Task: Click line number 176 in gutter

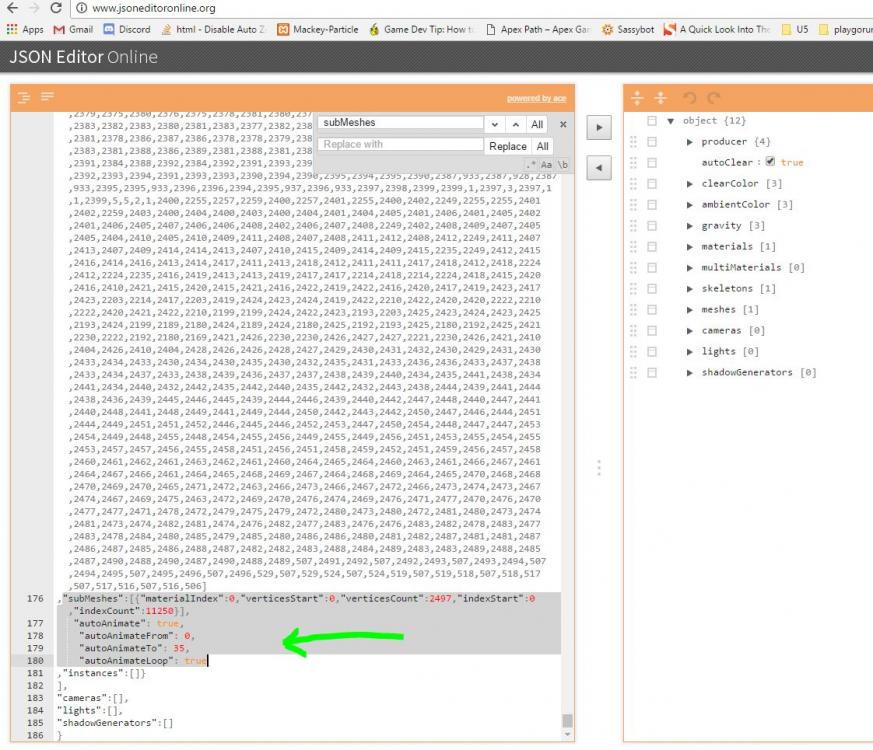Action: point(35,599)
